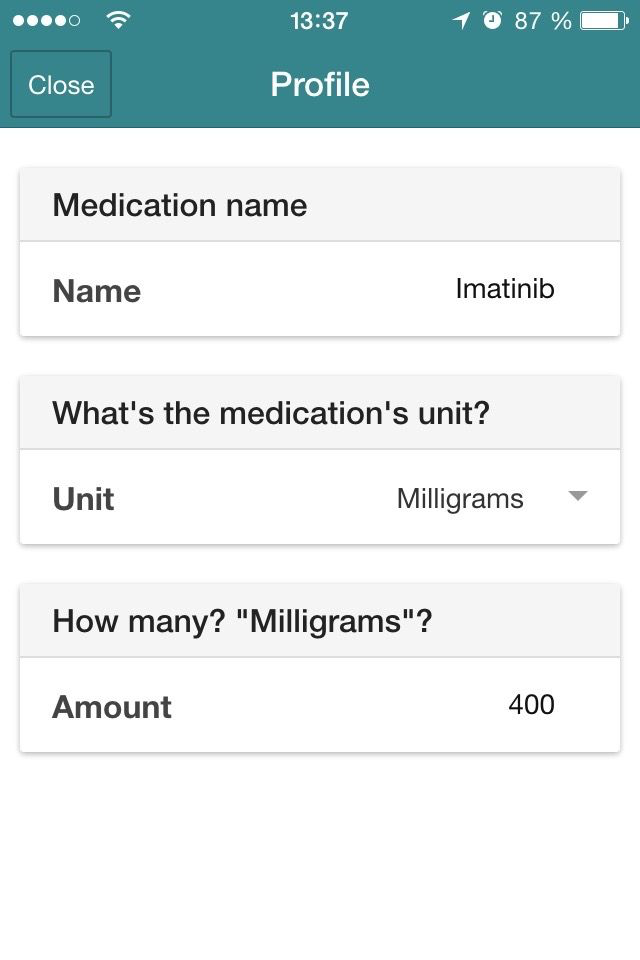Image resolution: width=640 pixels, height=960 pixels.
Task: Tap the Close button
Action: (61, 84)
